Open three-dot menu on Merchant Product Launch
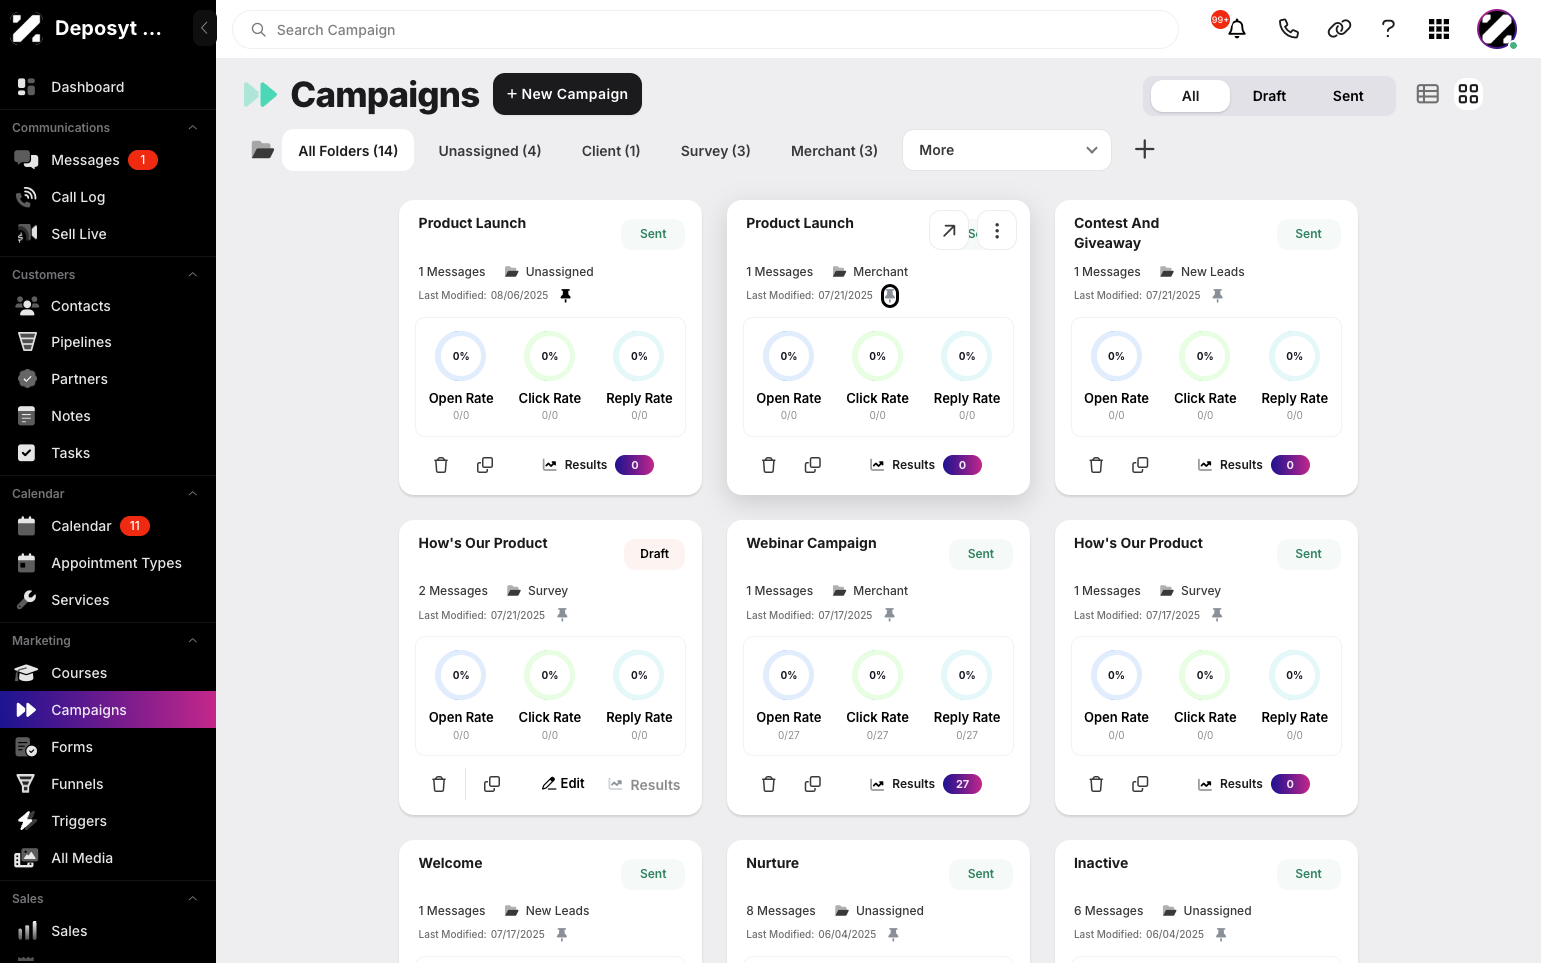 point(997,231)
